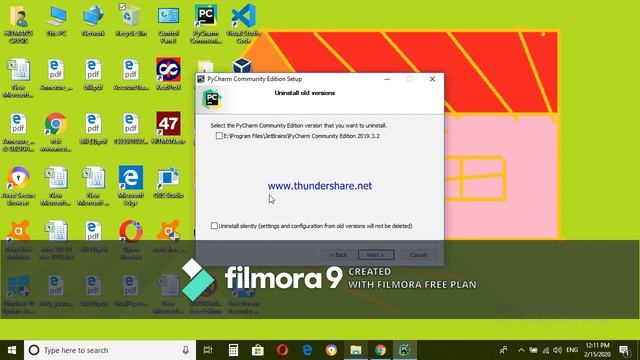Open the volume control tray icon

558,350
